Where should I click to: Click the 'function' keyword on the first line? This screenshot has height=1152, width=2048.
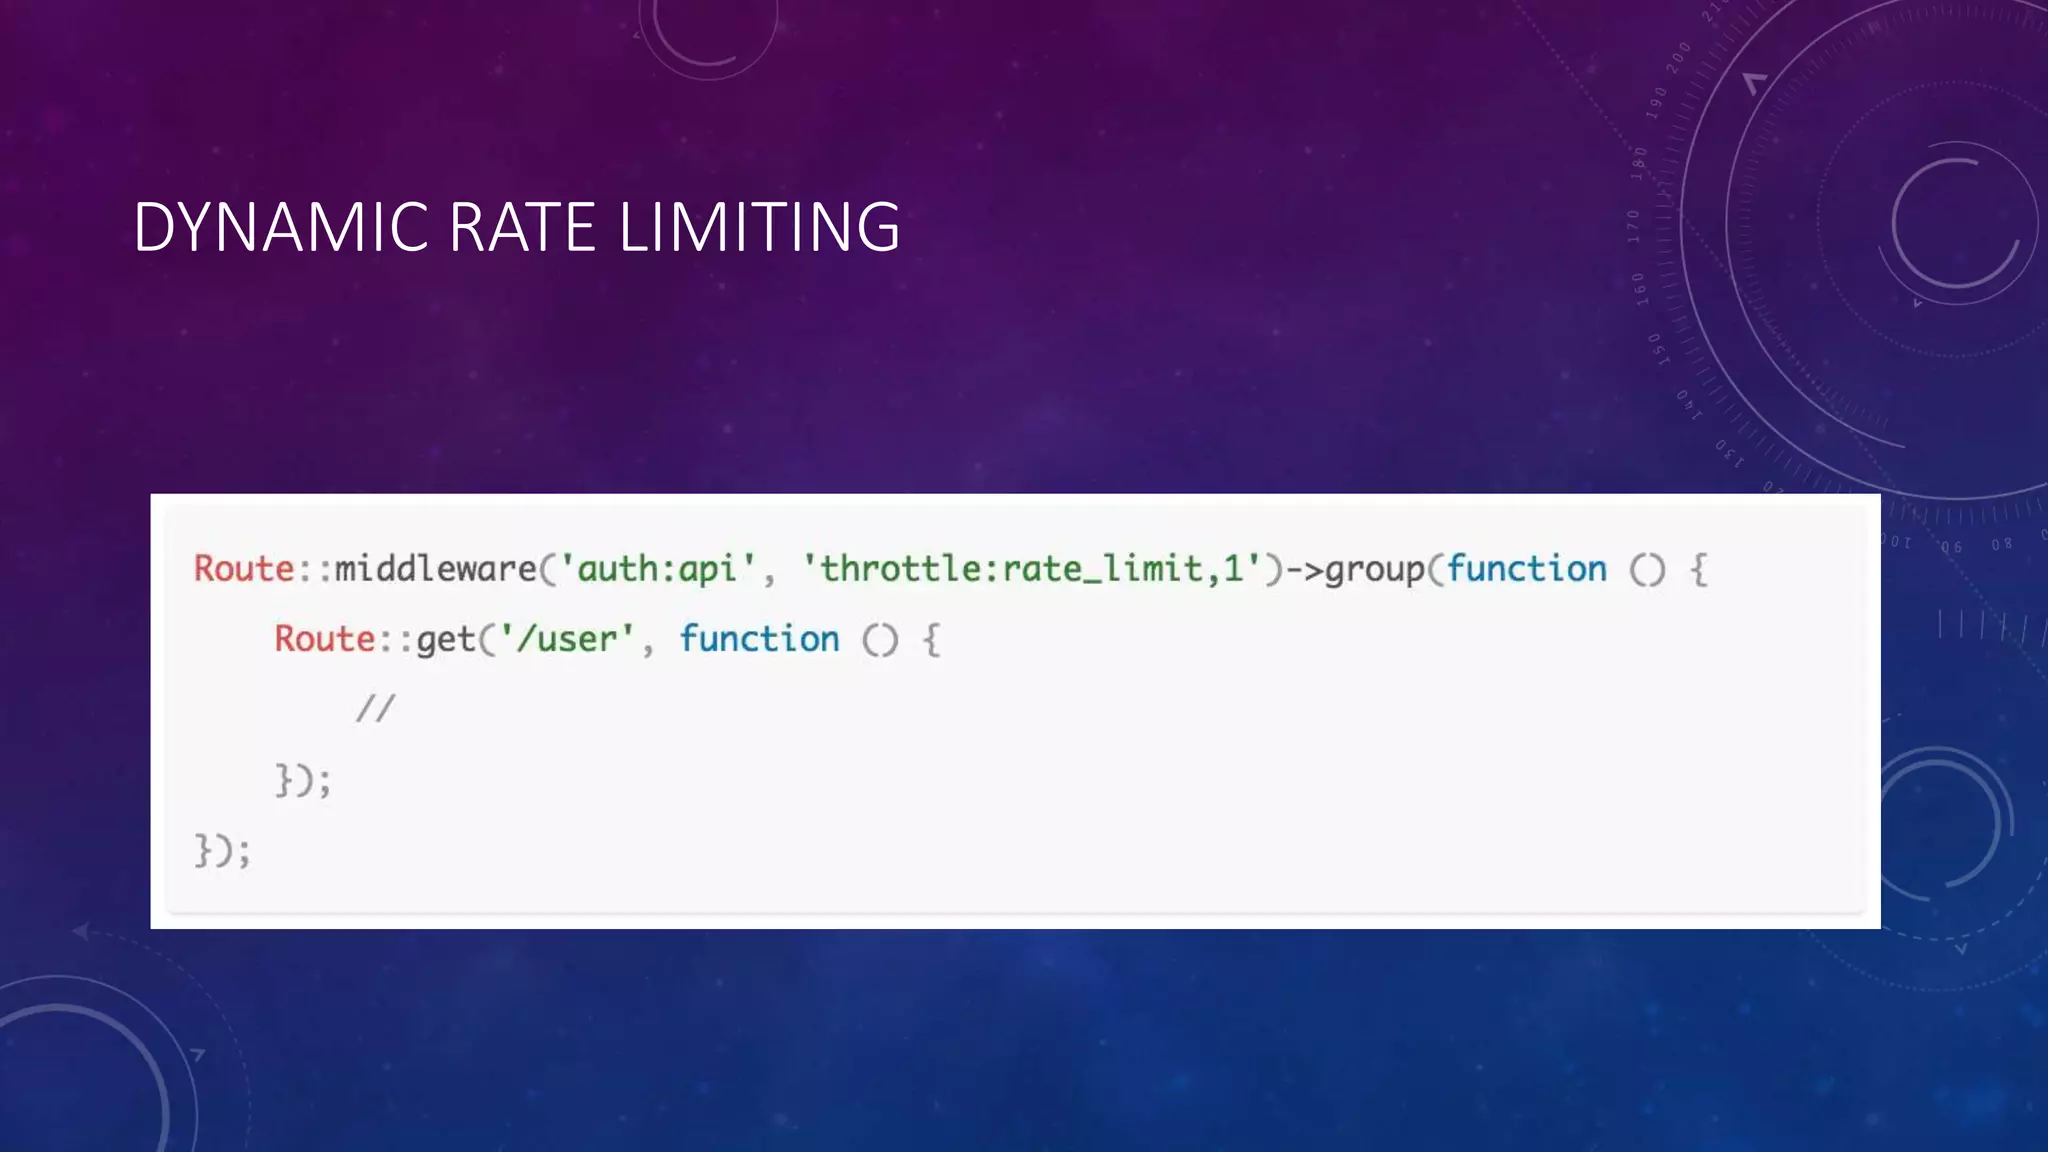[x=1526, y=569]
